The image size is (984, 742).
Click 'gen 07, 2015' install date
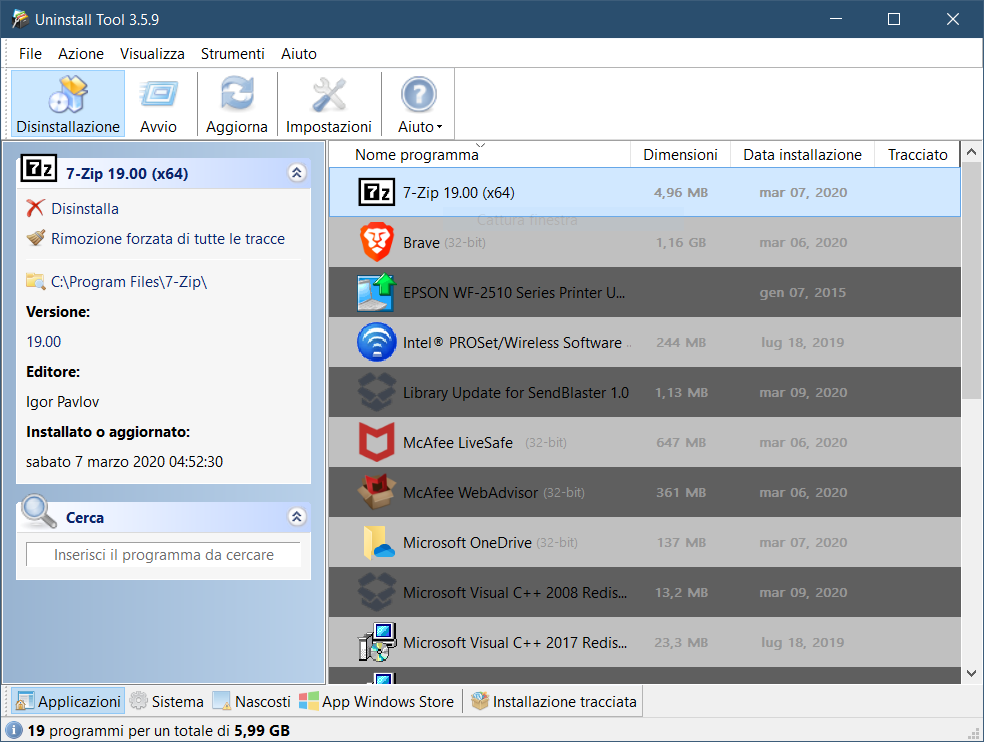[x=803, y=293]
